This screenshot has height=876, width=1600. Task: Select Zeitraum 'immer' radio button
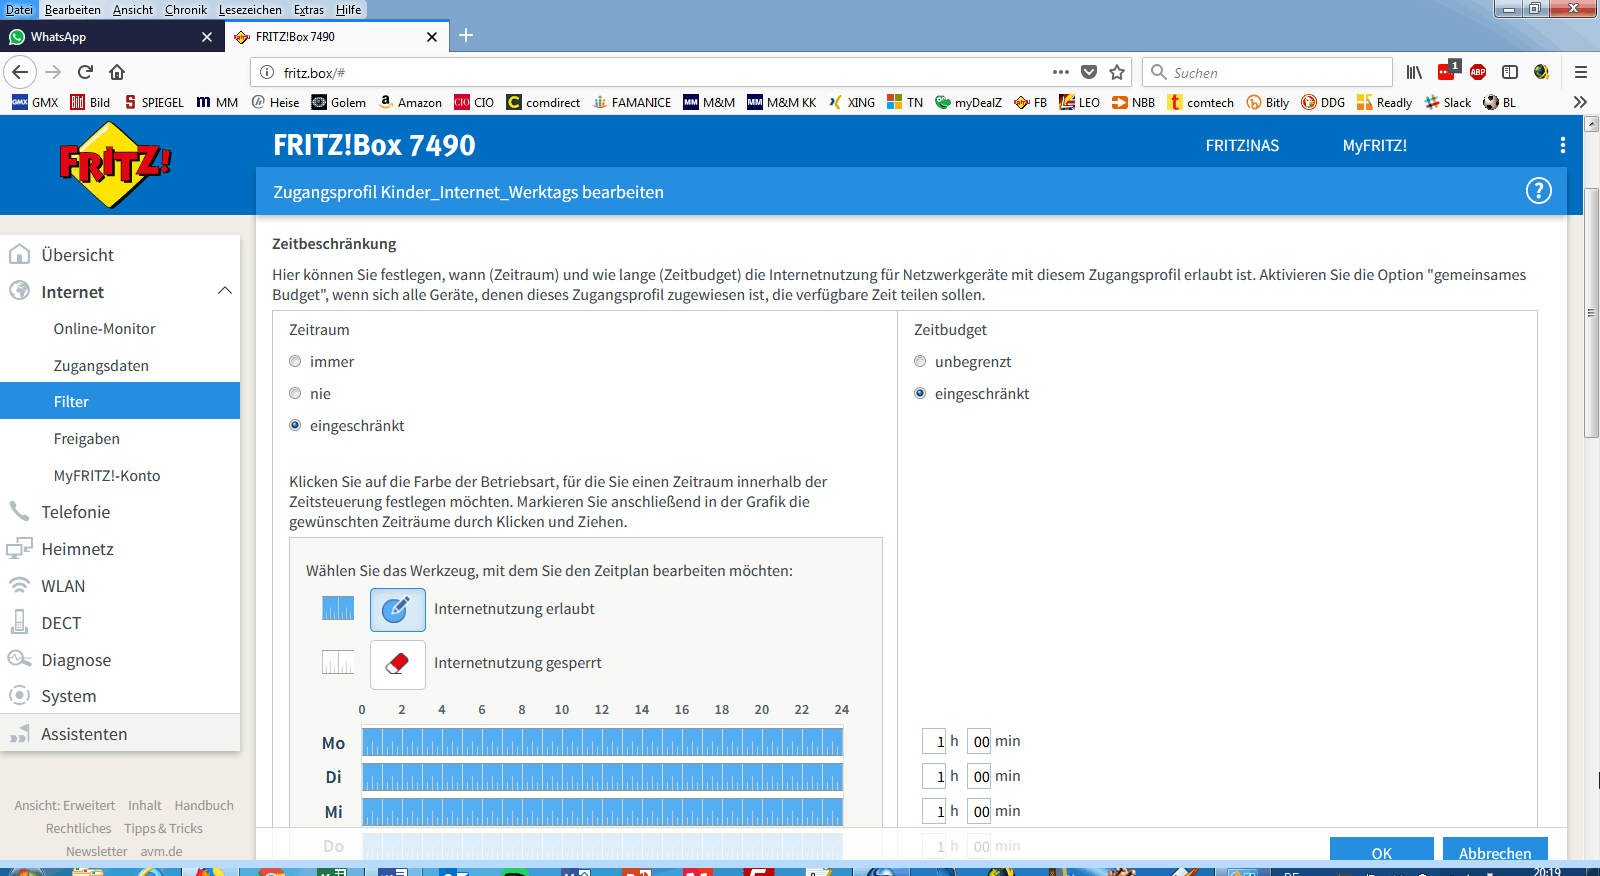pos(295,361)
